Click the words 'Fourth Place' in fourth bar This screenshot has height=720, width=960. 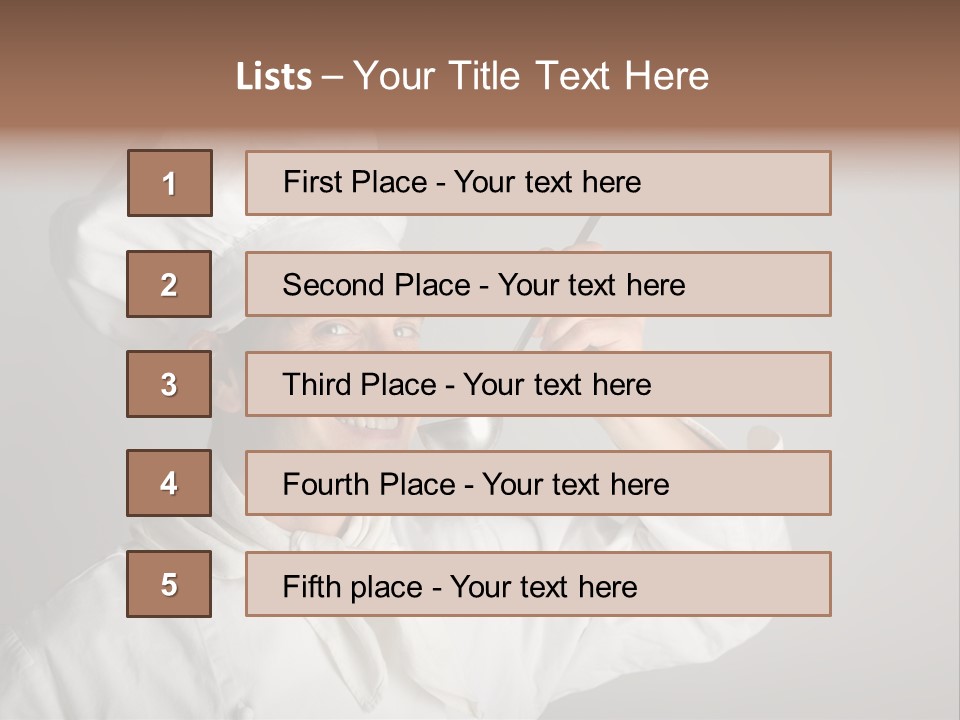tap(369, 484)
